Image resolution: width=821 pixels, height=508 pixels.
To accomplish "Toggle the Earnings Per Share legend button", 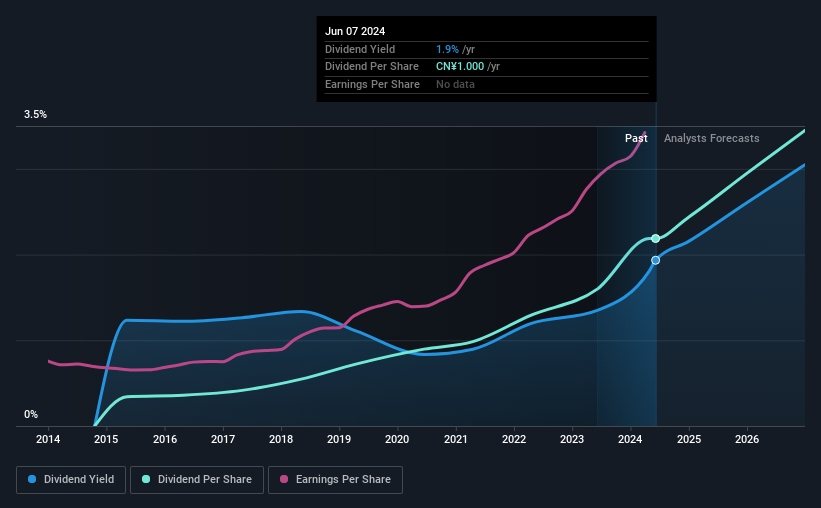I will pyautogui.click(x=335, y=479).
